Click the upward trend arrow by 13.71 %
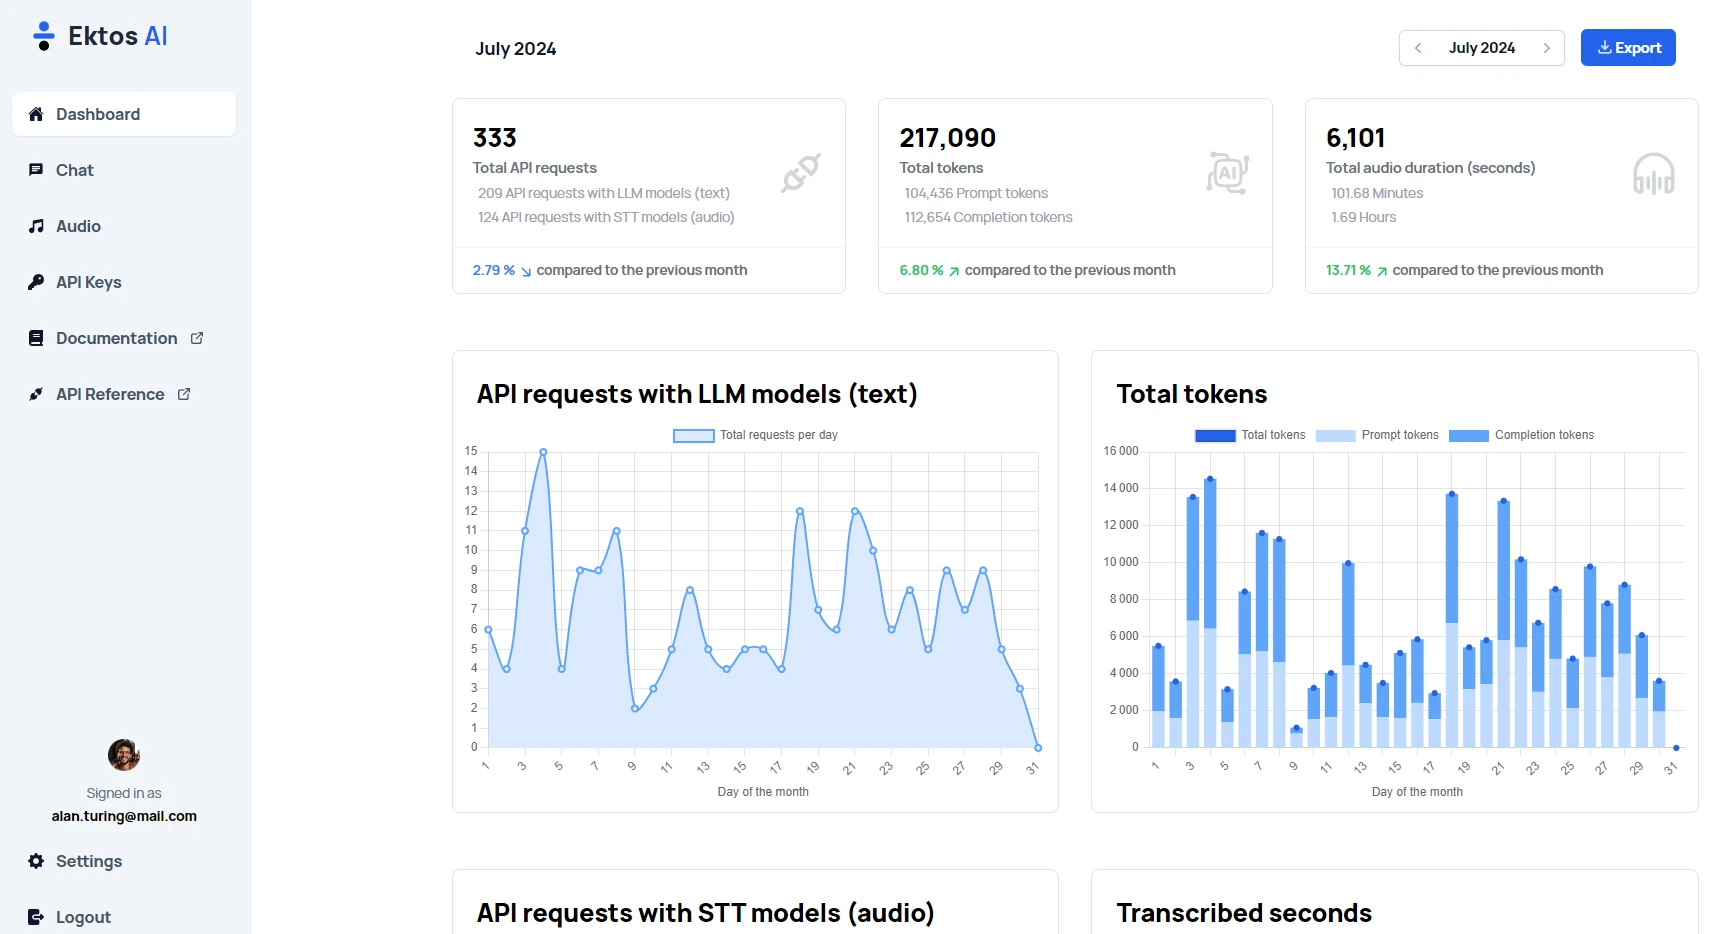 point(1382,271)
